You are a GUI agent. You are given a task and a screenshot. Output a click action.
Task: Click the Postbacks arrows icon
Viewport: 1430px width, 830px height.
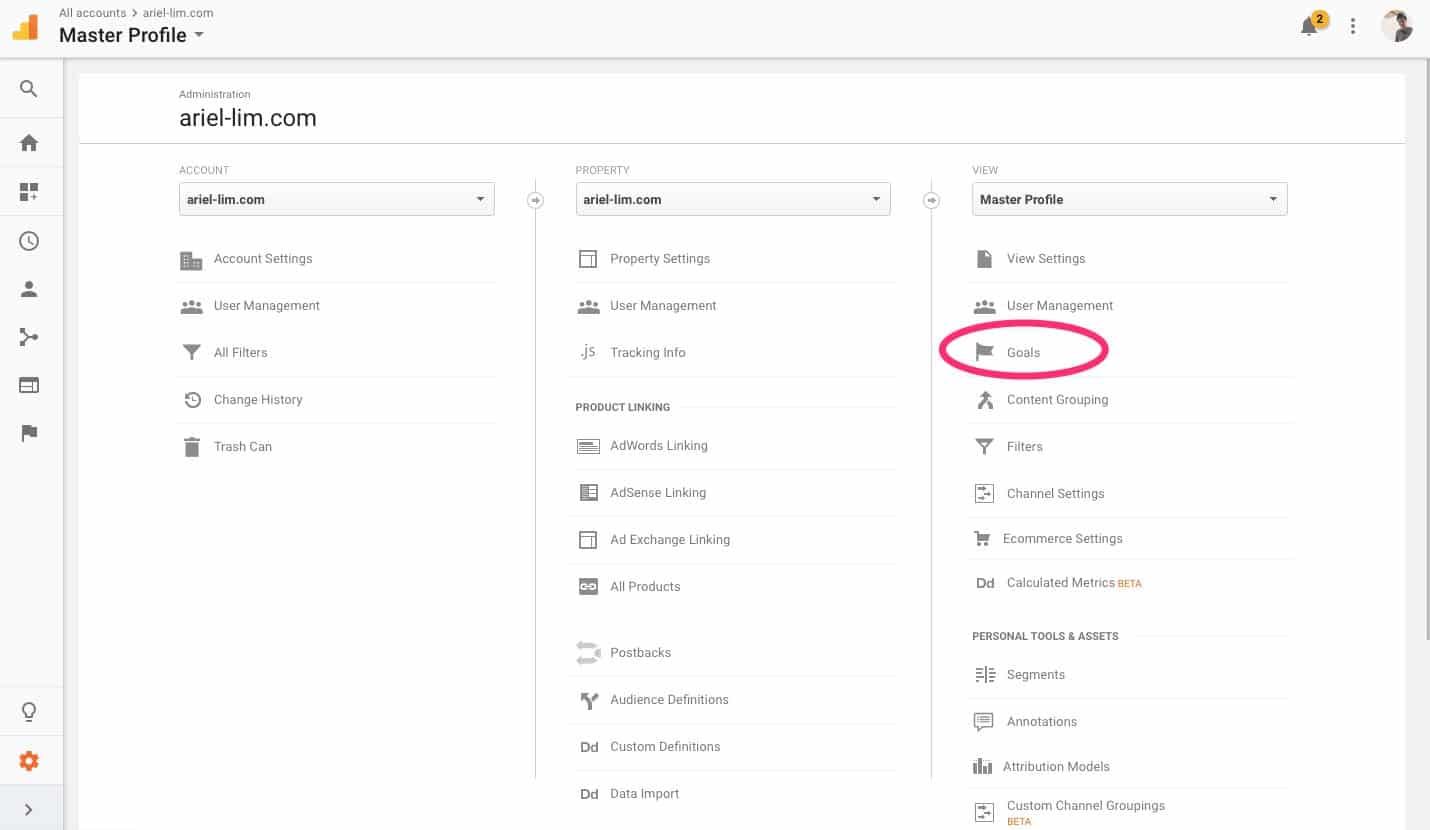click(x=588, y=652)
